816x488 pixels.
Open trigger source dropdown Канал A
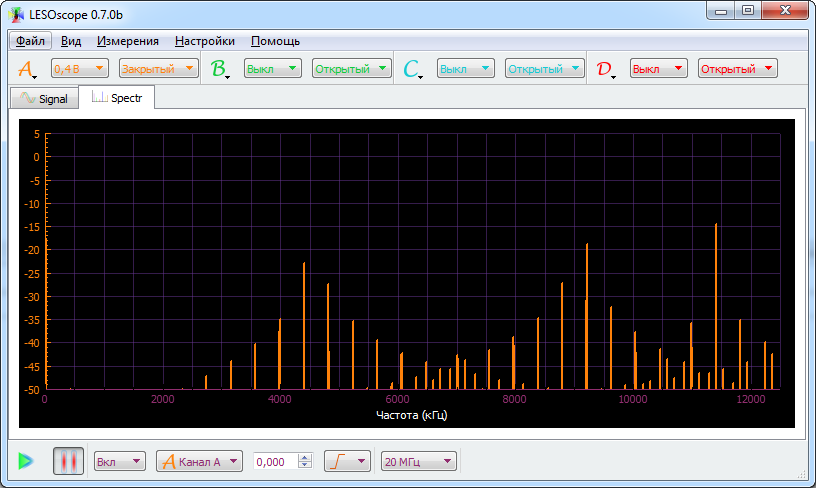(199, 461)
